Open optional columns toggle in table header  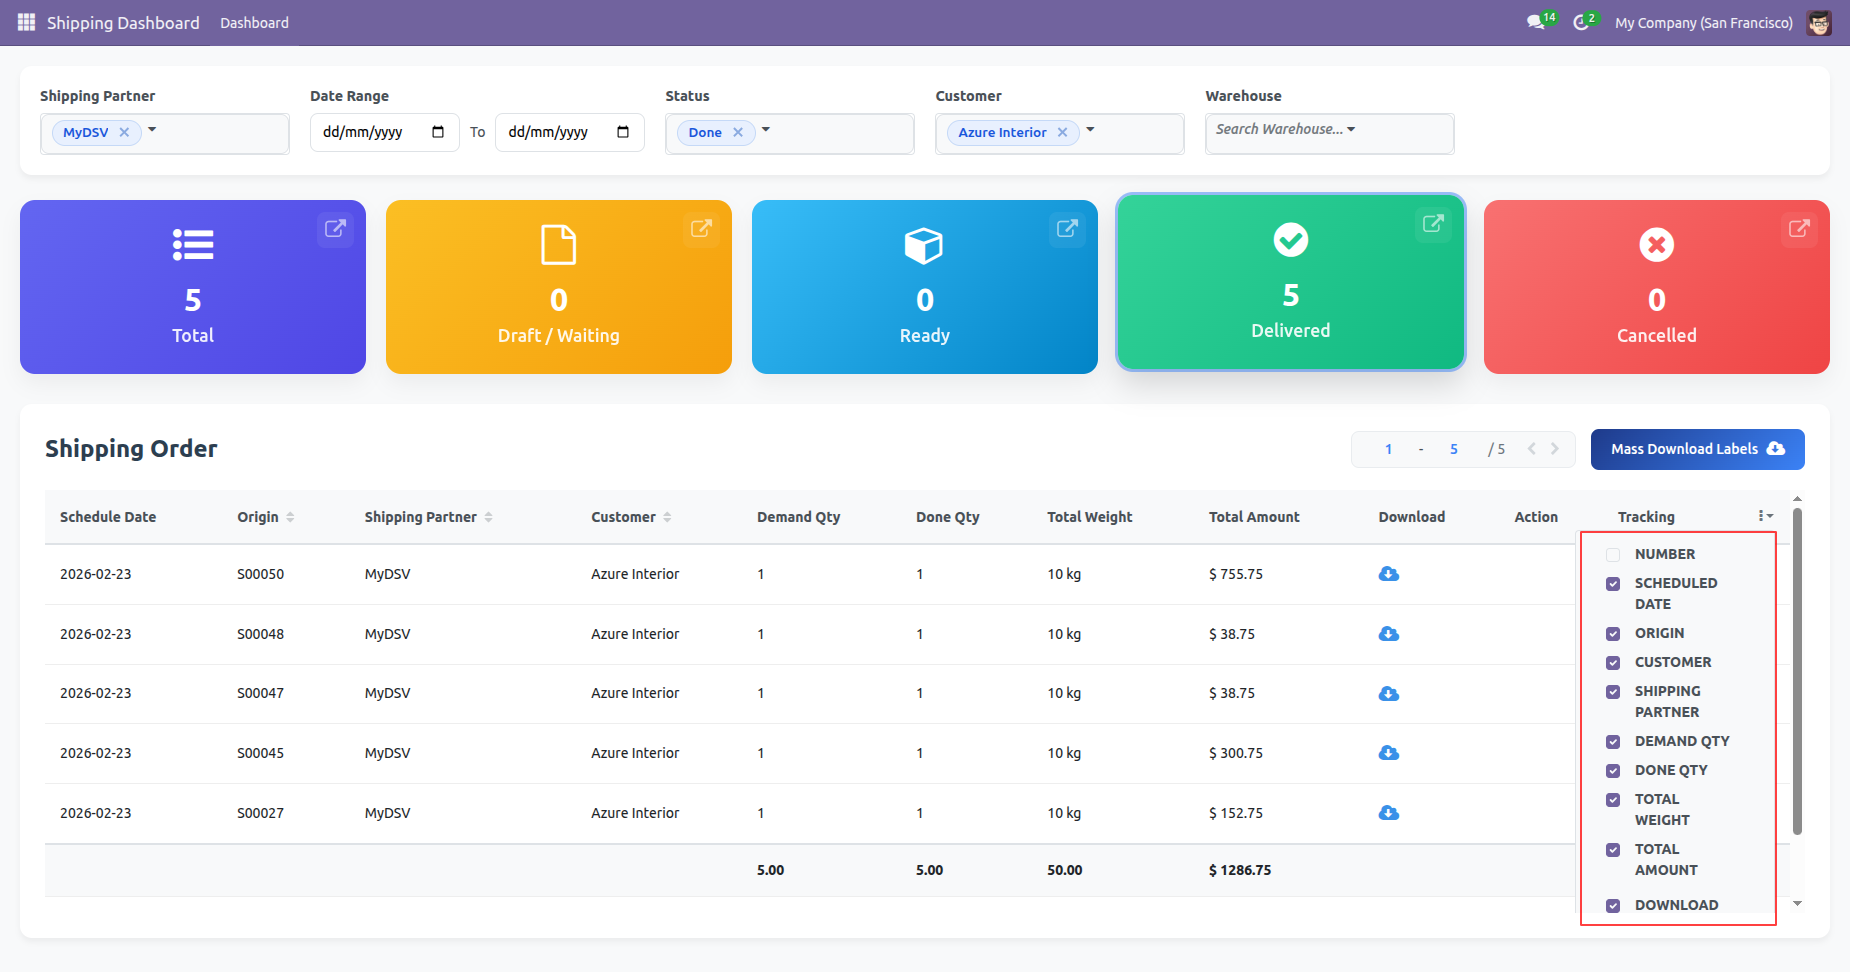(x=1765, y=516)
